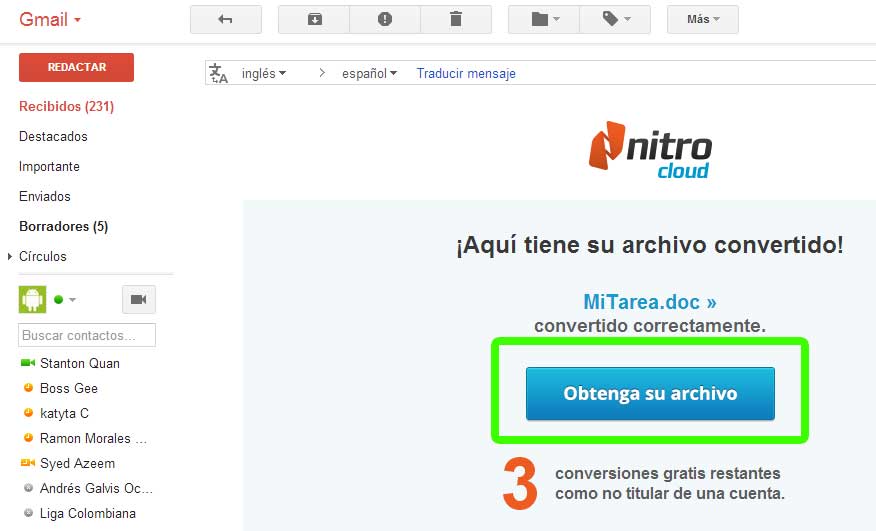Open the chat with Ramon Morales

[93, 438]
